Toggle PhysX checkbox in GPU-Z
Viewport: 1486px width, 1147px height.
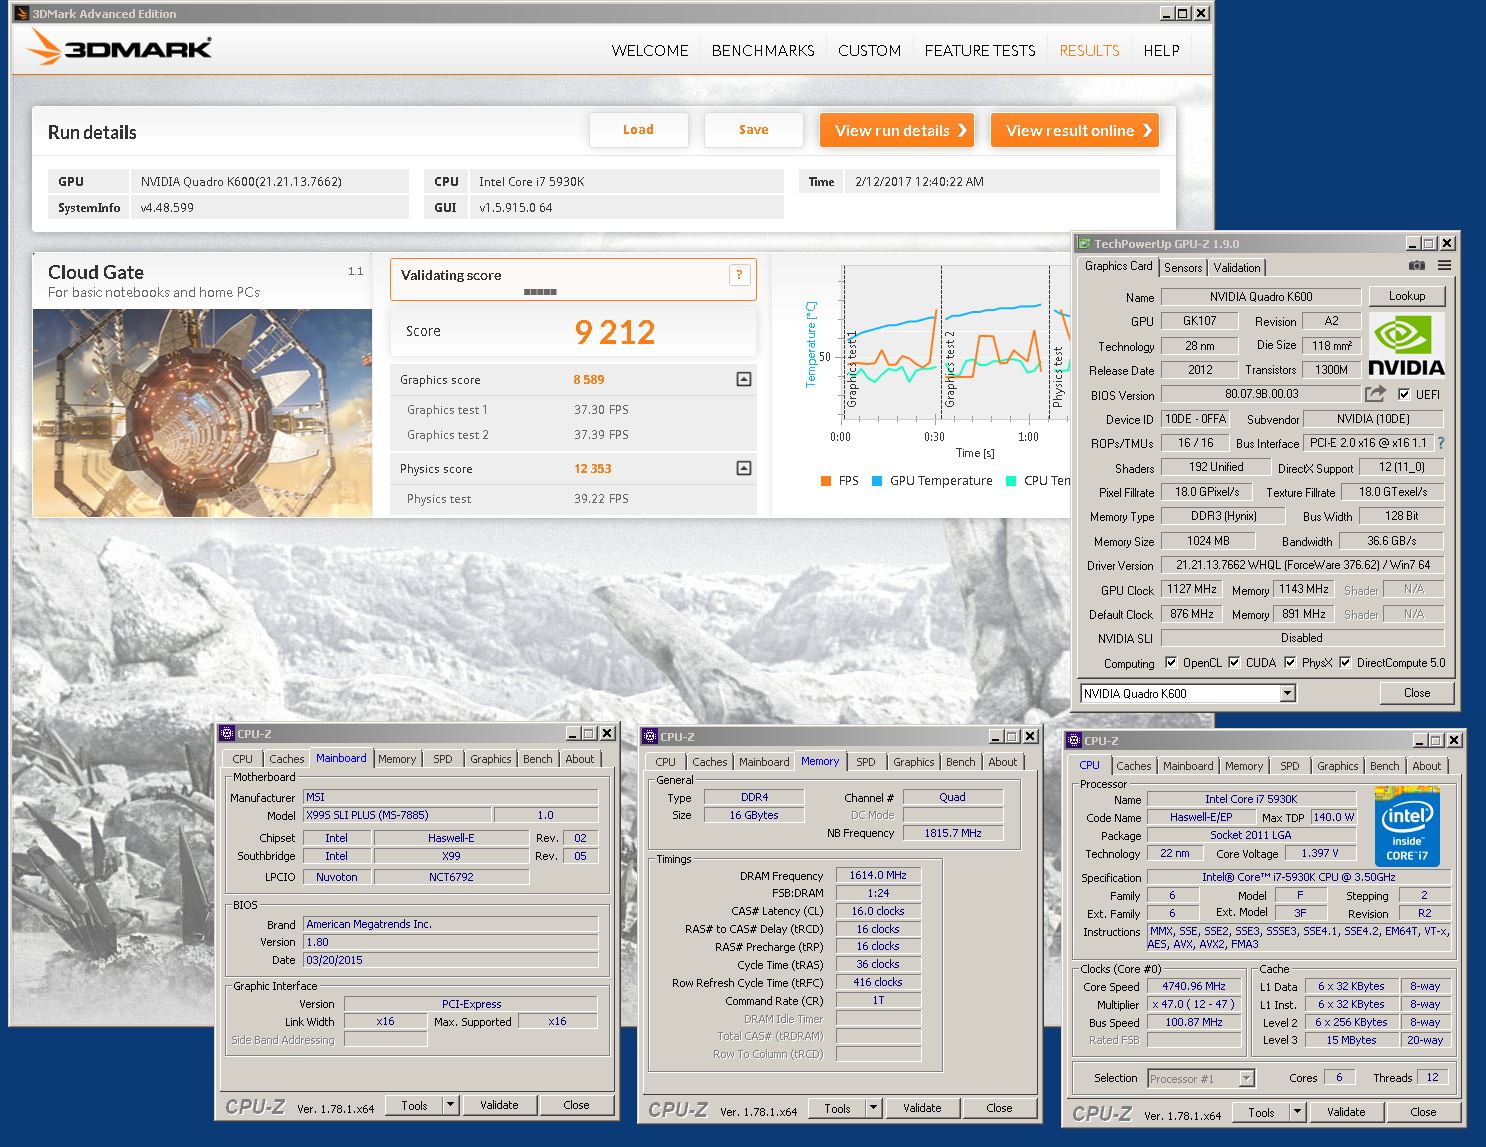[x=1290, y=662]
